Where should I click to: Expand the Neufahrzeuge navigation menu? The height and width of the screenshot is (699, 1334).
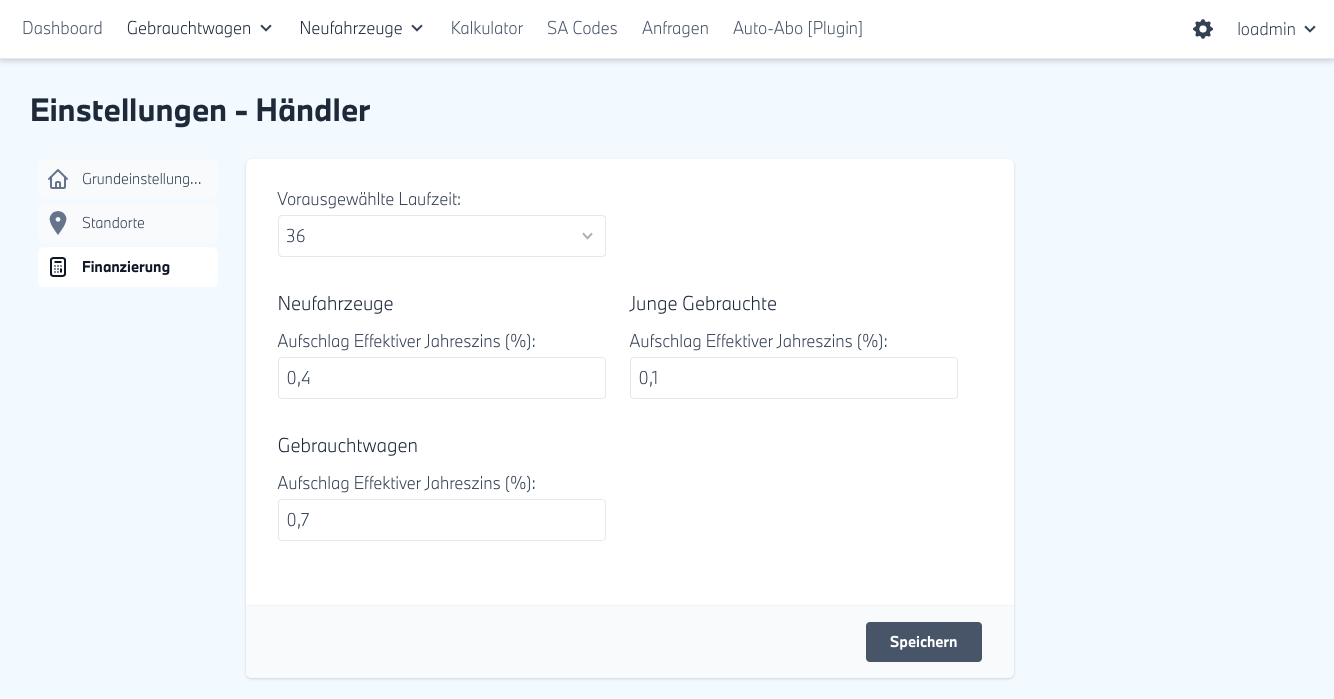tap(361, 28)
